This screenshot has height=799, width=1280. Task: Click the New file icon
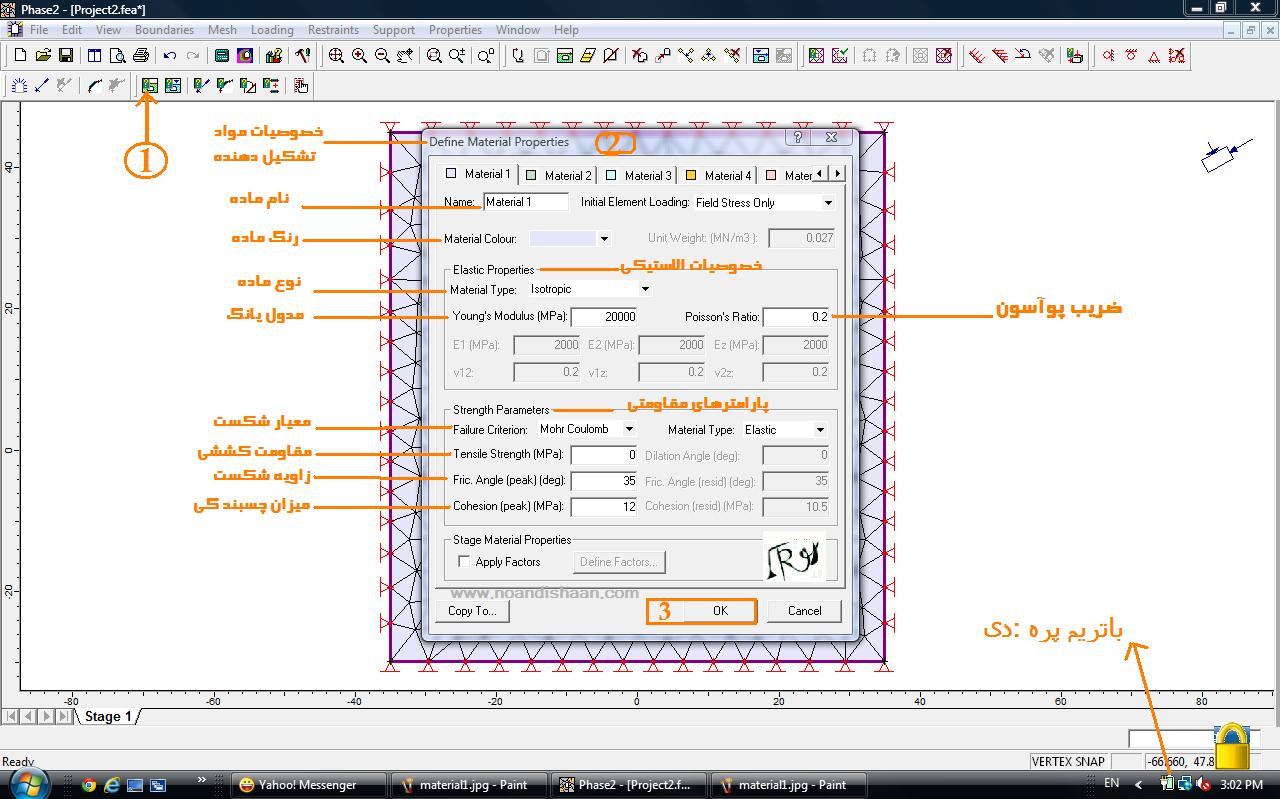coord(20,56)
